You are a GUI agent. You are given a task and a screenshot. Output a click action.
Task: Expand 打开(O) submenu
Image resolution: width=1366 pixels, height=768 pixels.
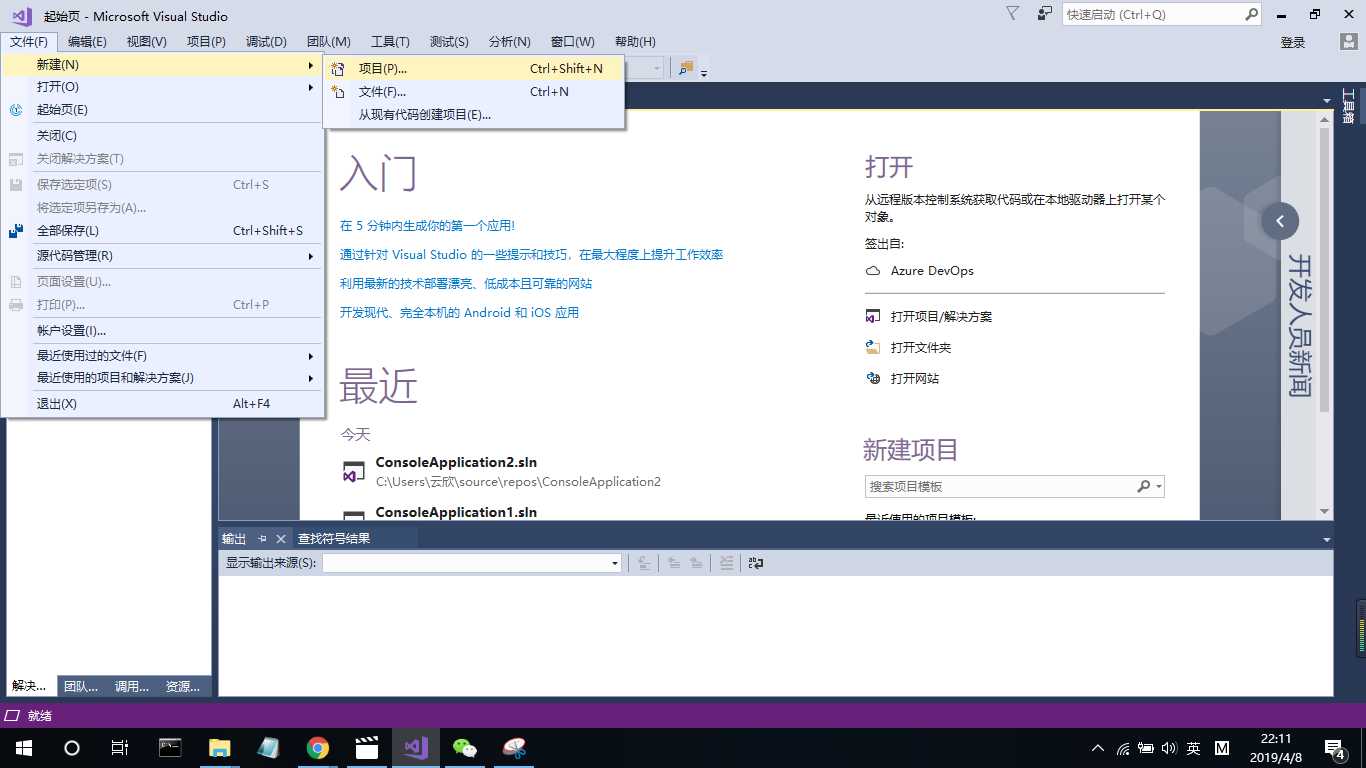[x=162, y=86]
